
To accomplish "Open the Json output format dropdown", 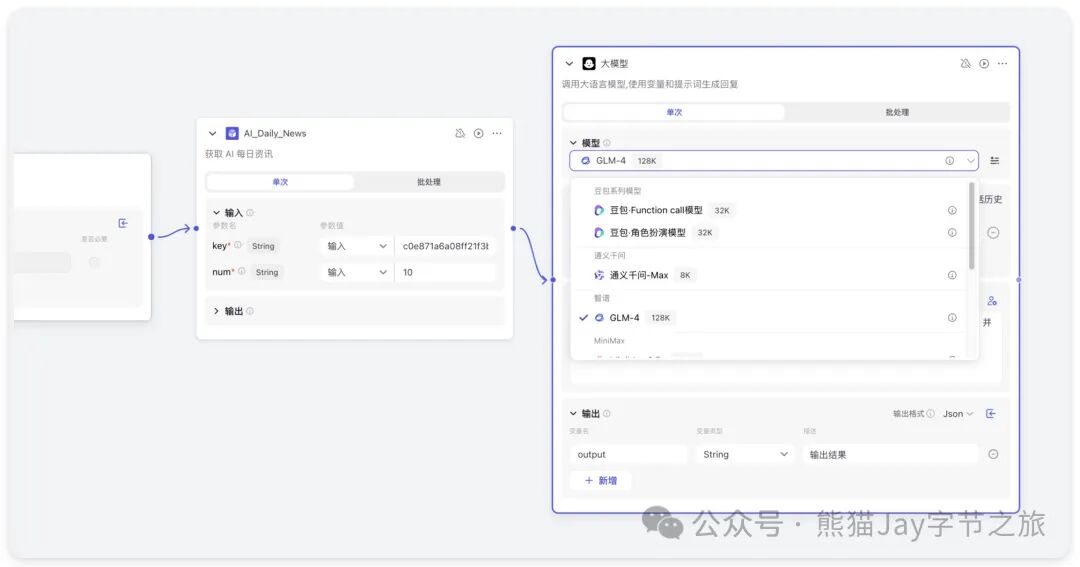I will 958,414.
